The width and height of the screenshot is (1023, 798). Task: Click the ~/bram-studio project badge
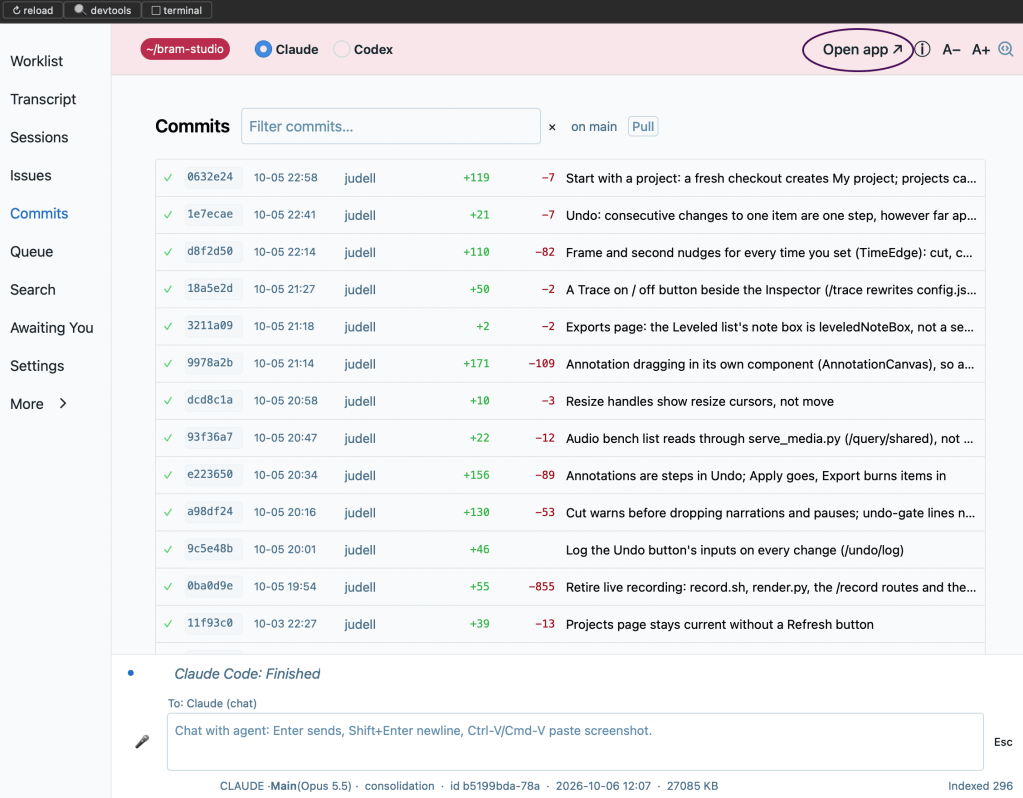tap(185, 49)
